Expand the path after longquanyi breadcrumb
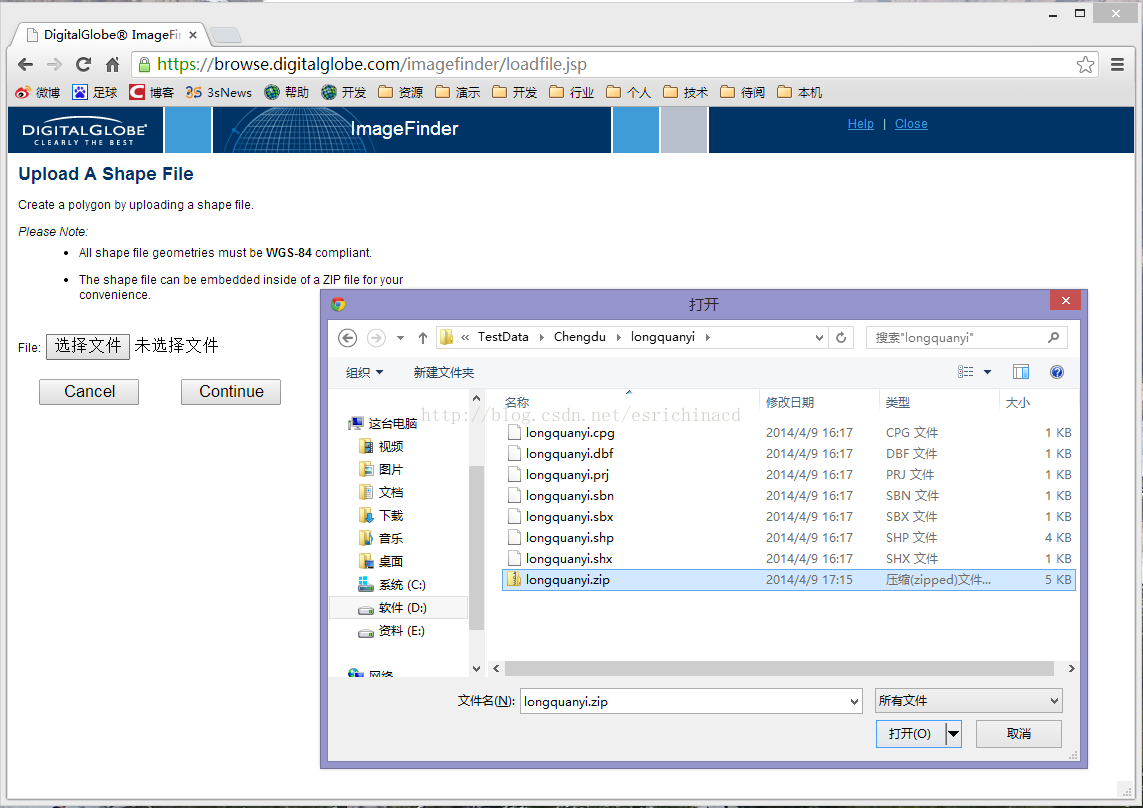The height and width of the screenshot is (808, 1143). click(707, 337)
